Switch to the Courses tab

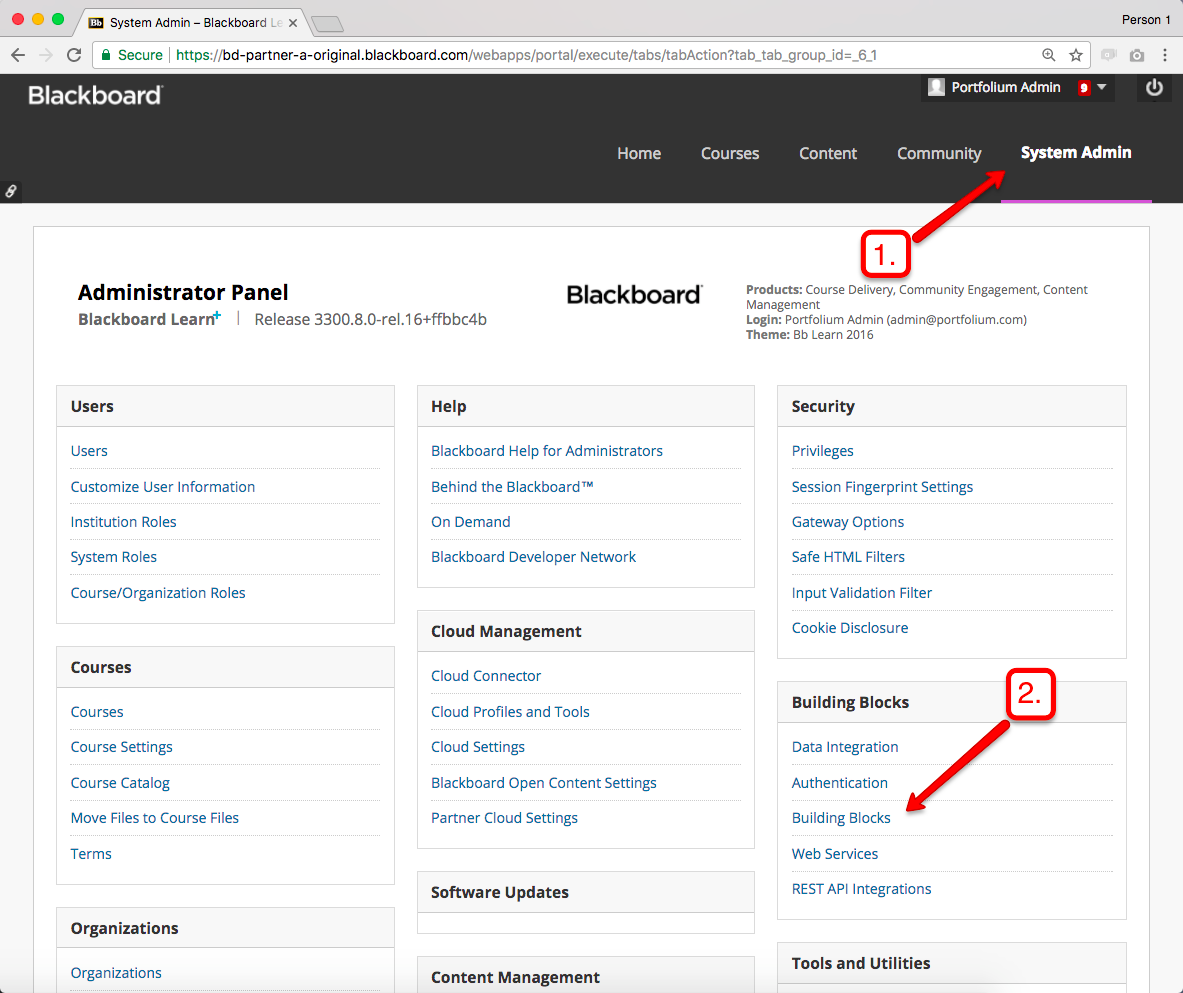coord(730,153)
